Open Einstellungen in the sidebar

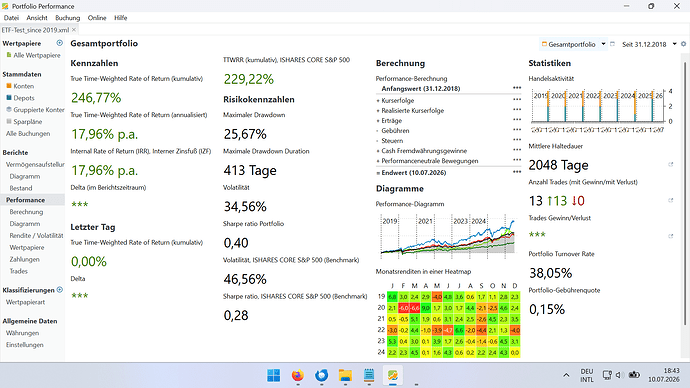click(25, 344)
